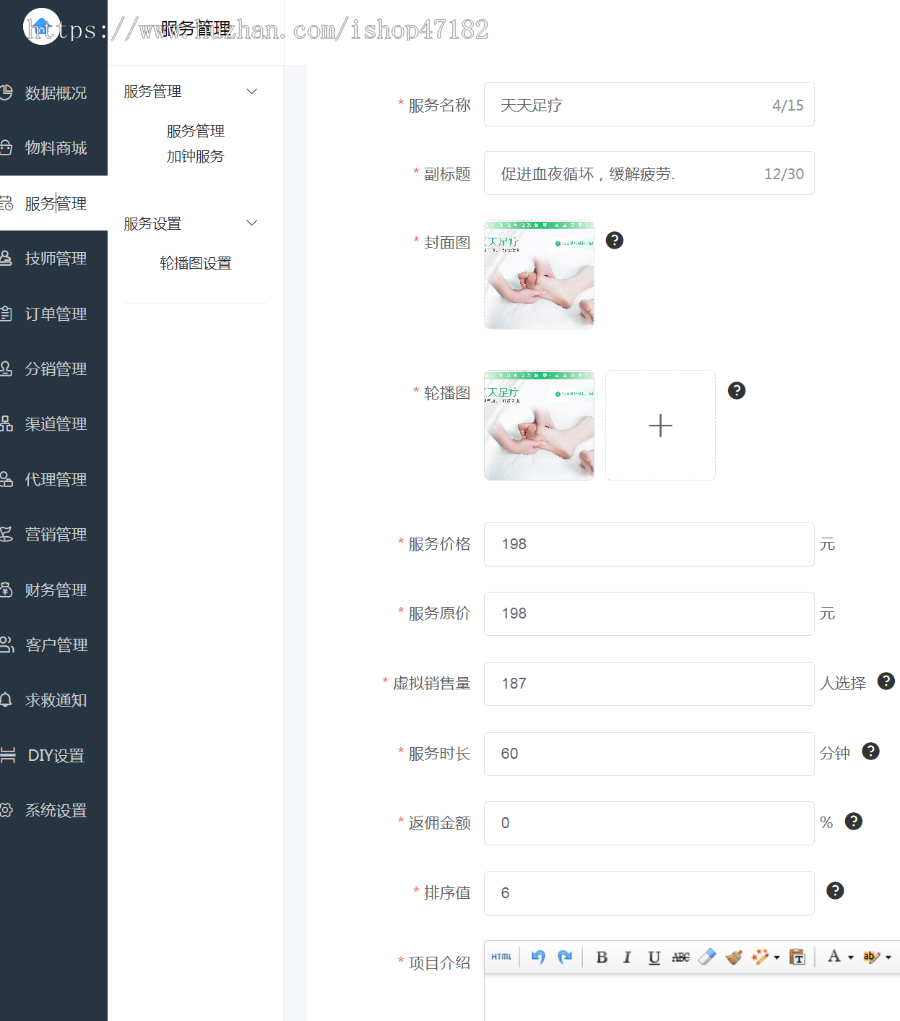Click the 副标题 input field

[649, 173]
